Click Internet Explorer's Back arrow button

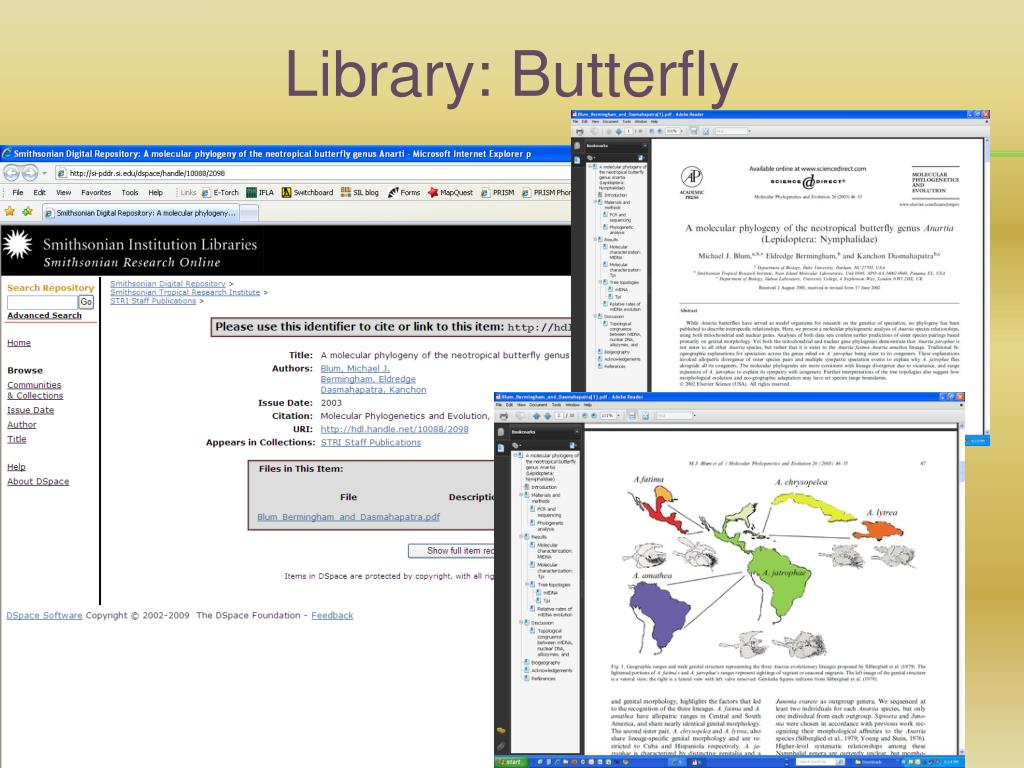(x=11, y=173)
